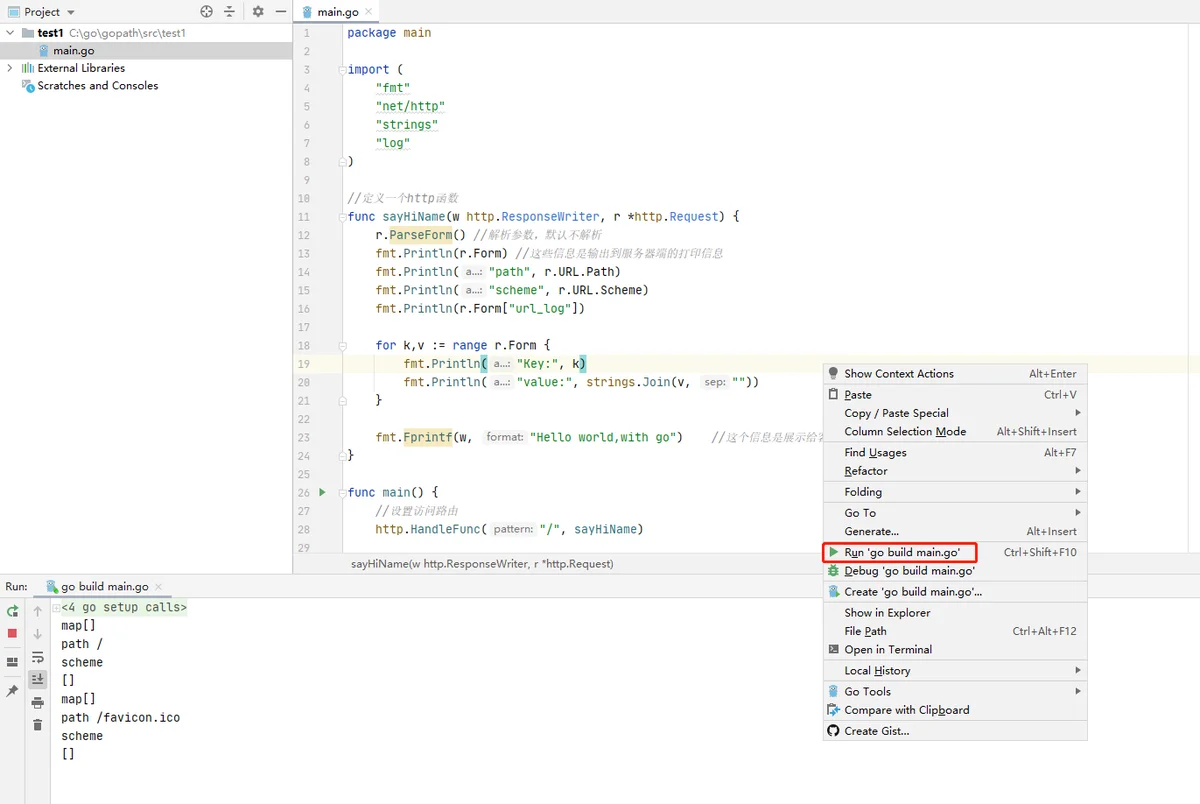1200x804 pixels.
Task: Pin the Run tab
Action: point(12,691)
